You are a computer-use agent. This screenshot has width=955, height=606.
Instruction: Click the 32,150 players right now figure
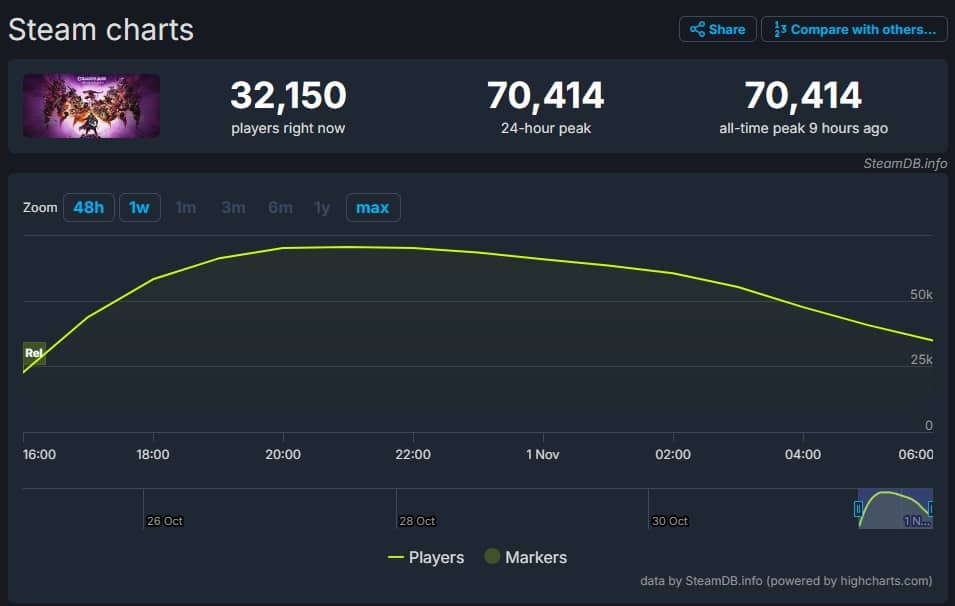288,96
